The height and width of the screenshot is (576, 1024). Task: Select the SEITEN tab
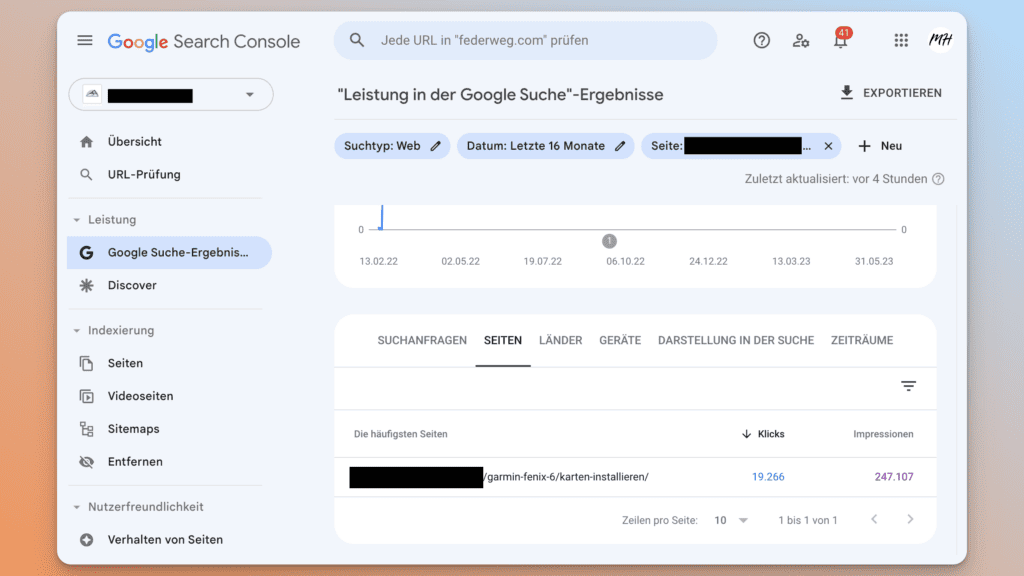click(503, 340)
